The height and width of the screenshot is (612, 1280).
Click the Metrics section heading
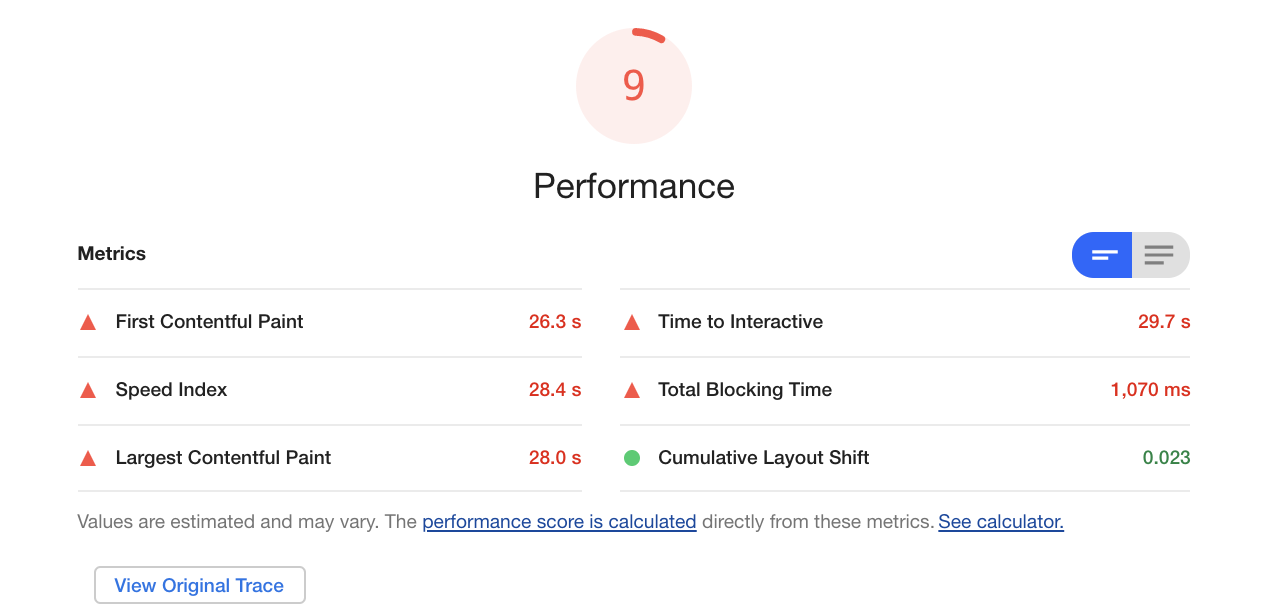click(112, 254)
